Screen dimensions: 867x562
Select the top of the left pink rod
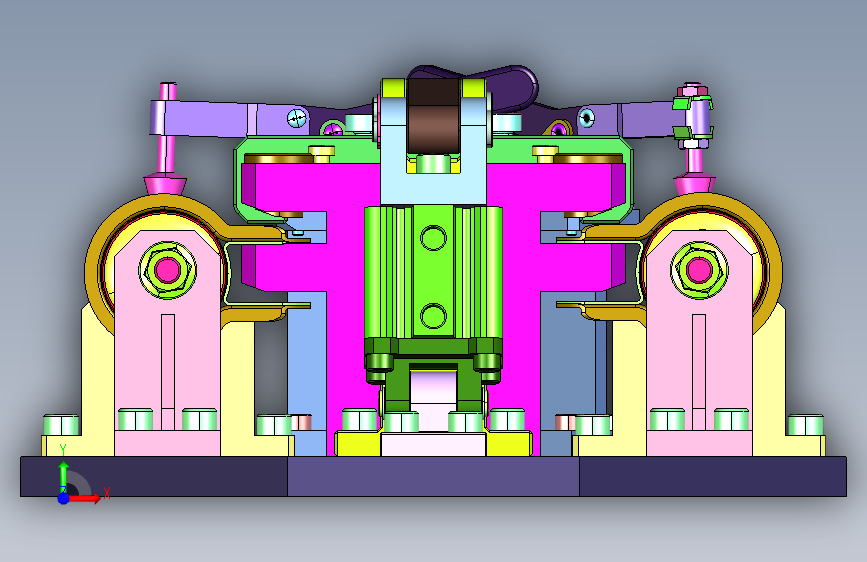tap(168, 91)
